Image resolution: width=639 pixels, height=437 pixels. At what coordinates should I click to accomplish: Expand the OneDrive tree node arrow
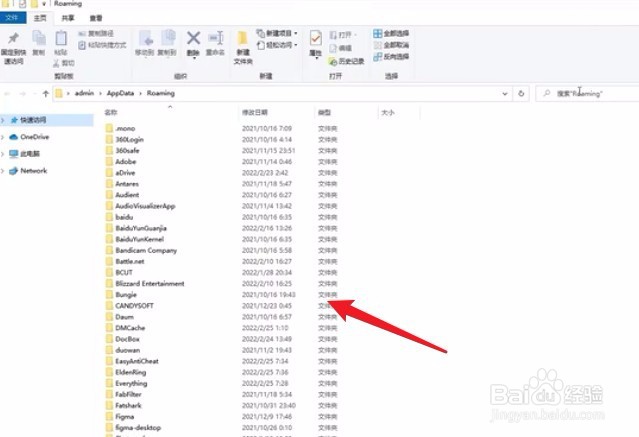click(3, 137)
